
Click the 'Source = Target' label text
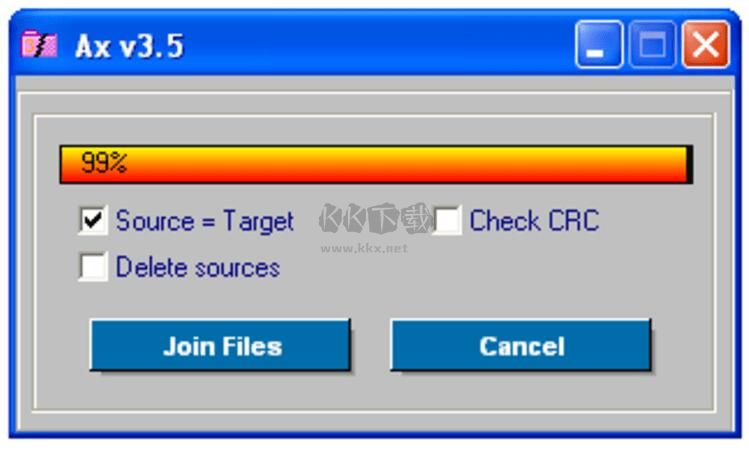(x=204, y=221)
